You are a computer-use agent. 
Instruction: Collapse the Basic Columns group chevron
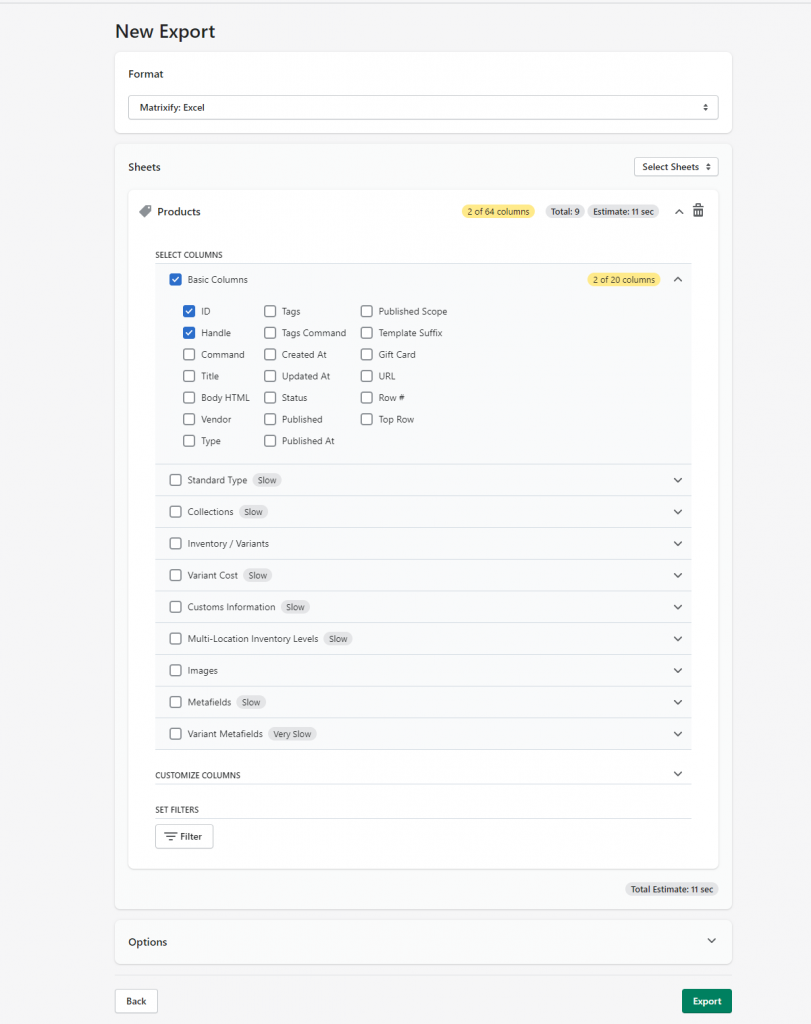point(677,279)
